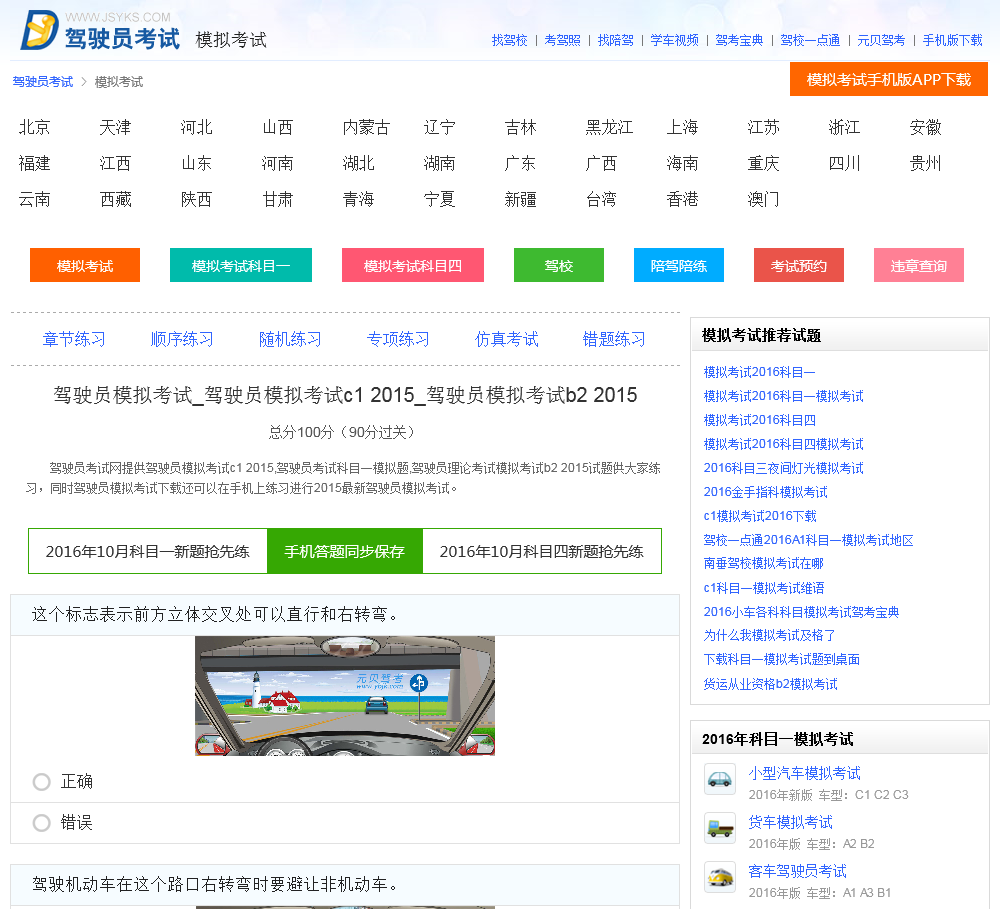Select the 四川 province link
The width and height of the screenshot is (1000, 909).
pyautogui.click(x=844, y=163)
